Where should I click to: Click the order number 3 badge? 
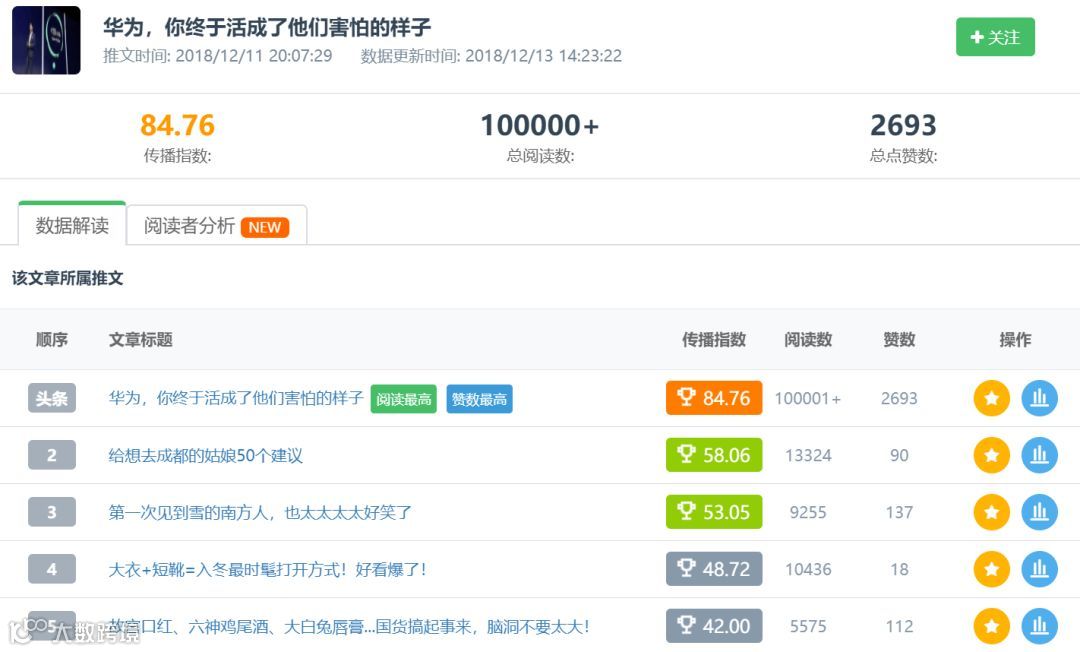(x=52, y=512)
